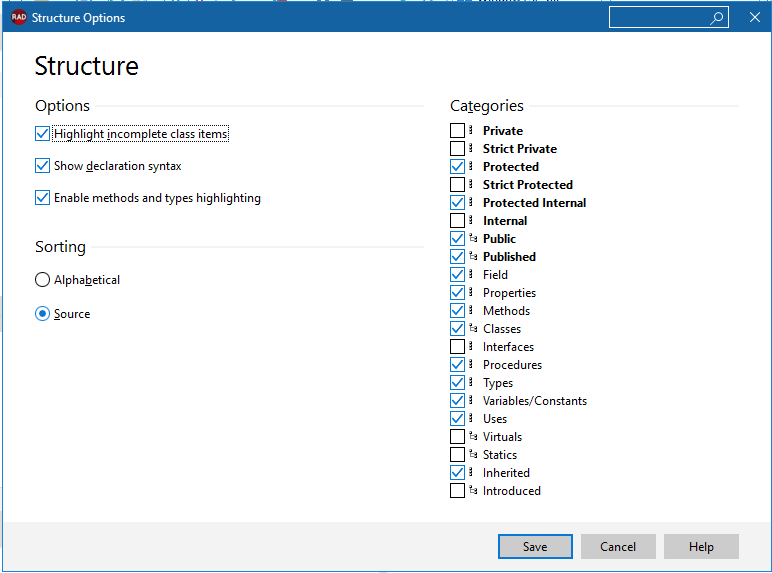This screenshot has width=772, height=573.
Task: Focus the title bar search field
Action: pos(660,18)
